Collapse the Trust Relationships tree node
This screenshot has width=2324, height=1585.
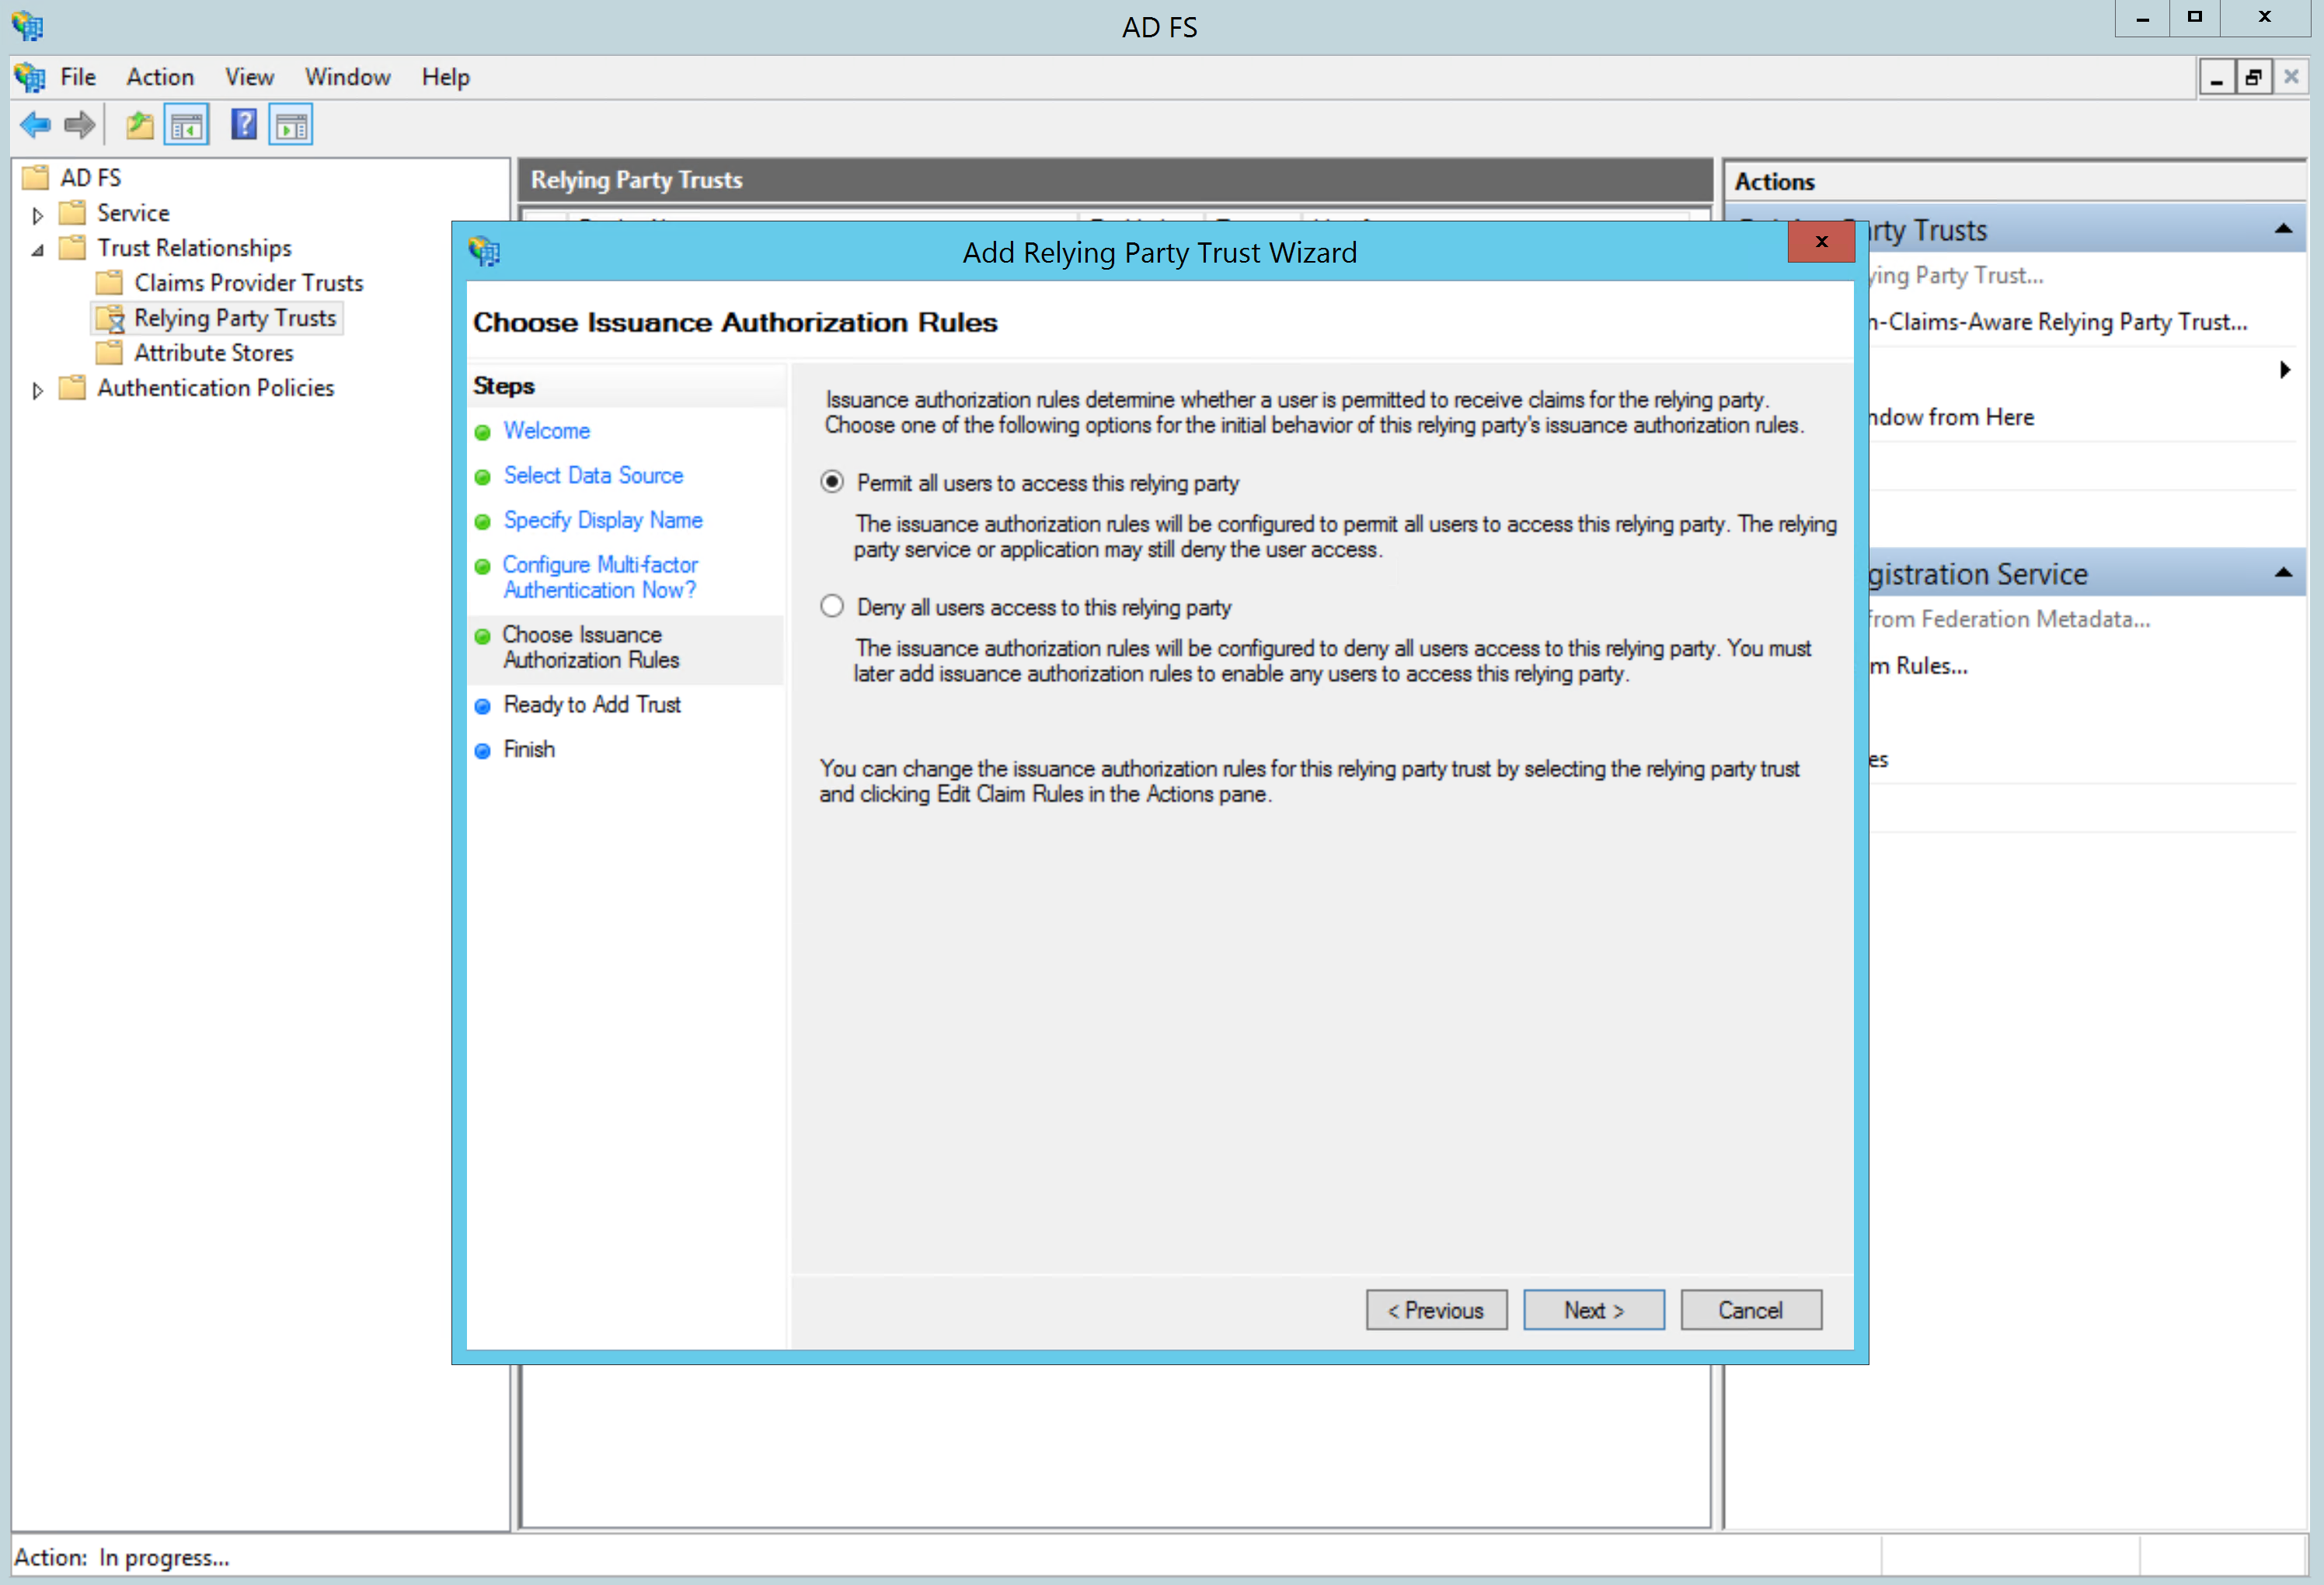coord(38,250)
